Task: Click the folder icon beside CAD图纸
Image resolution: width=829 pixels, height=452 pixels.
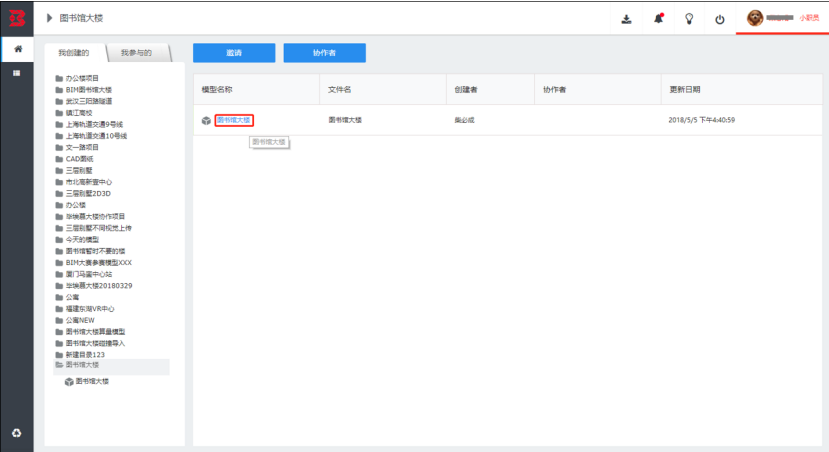Action: (x=59, y=159)
